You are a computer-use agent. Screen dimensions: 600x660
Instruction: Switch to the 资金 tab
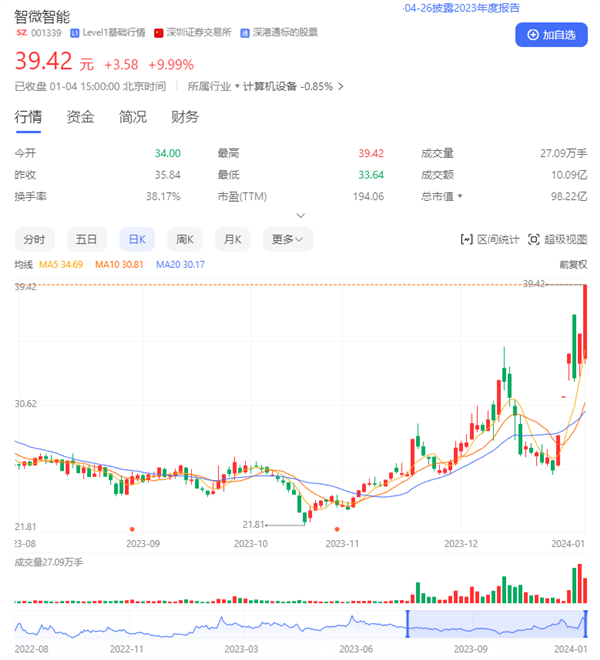[x=80, y=117]
